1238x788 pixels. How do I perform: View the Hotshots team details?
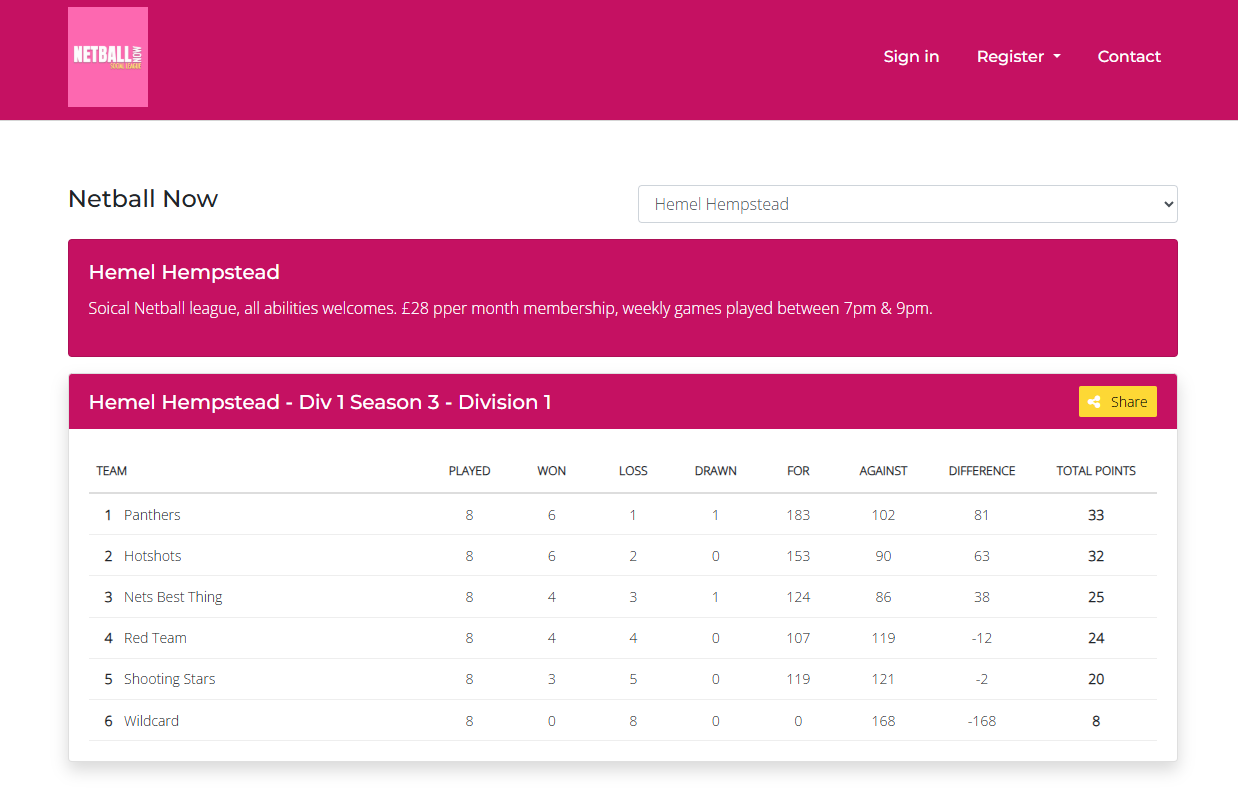pyautogui.click(x=152, y=555)
